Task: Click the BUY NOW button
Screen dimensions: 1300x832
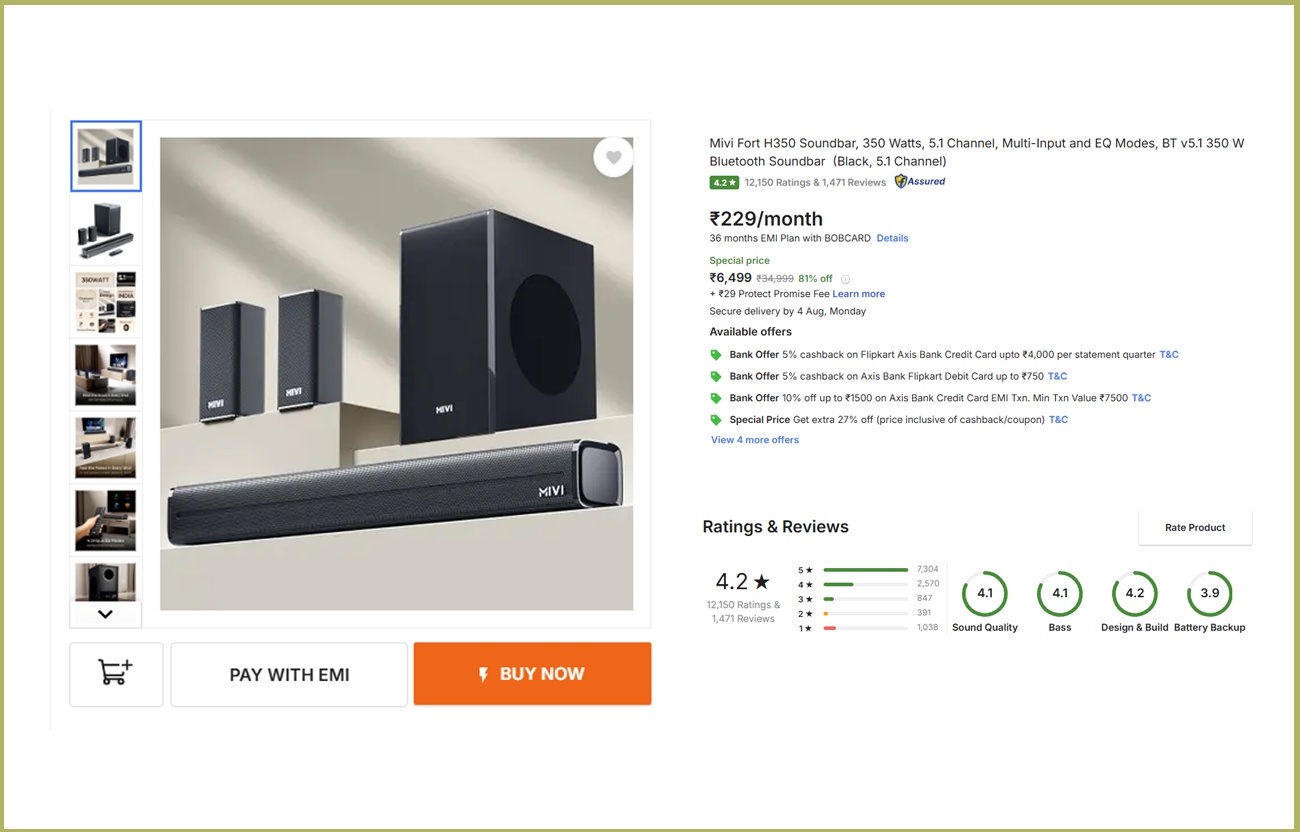Action: point(532,674)
